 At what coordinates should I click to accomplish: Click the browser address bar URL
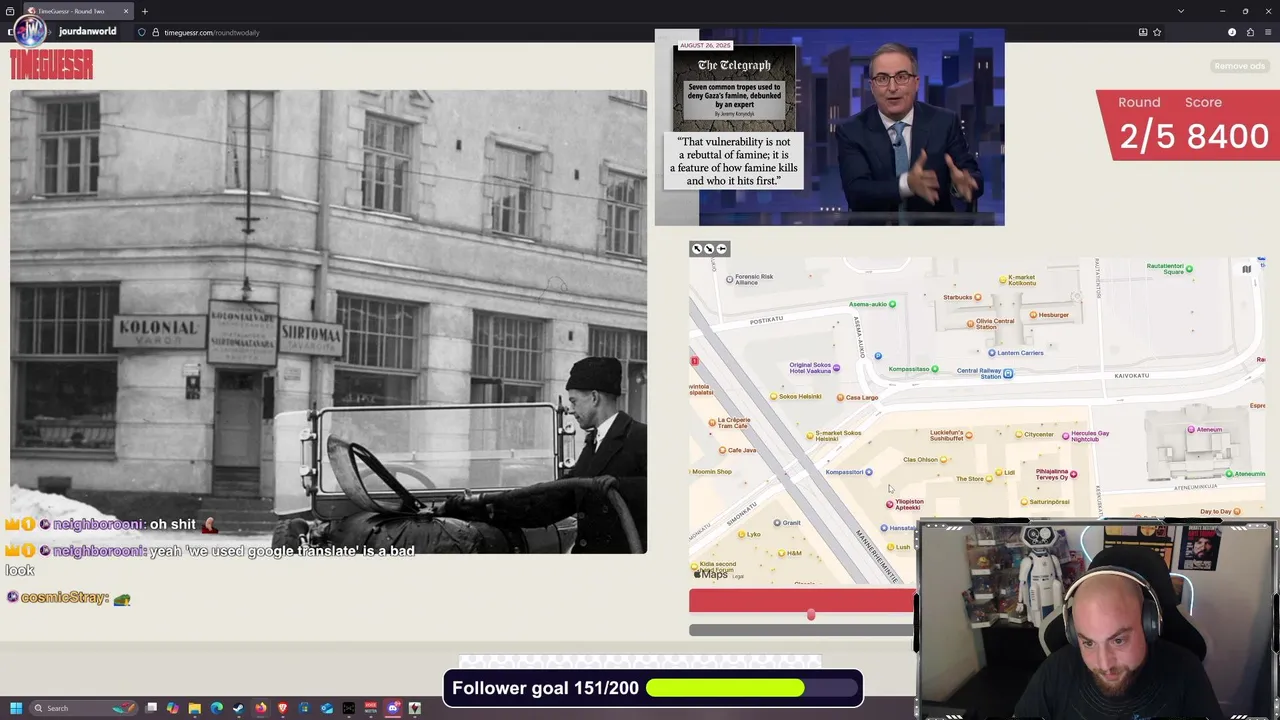click(211, 32)
